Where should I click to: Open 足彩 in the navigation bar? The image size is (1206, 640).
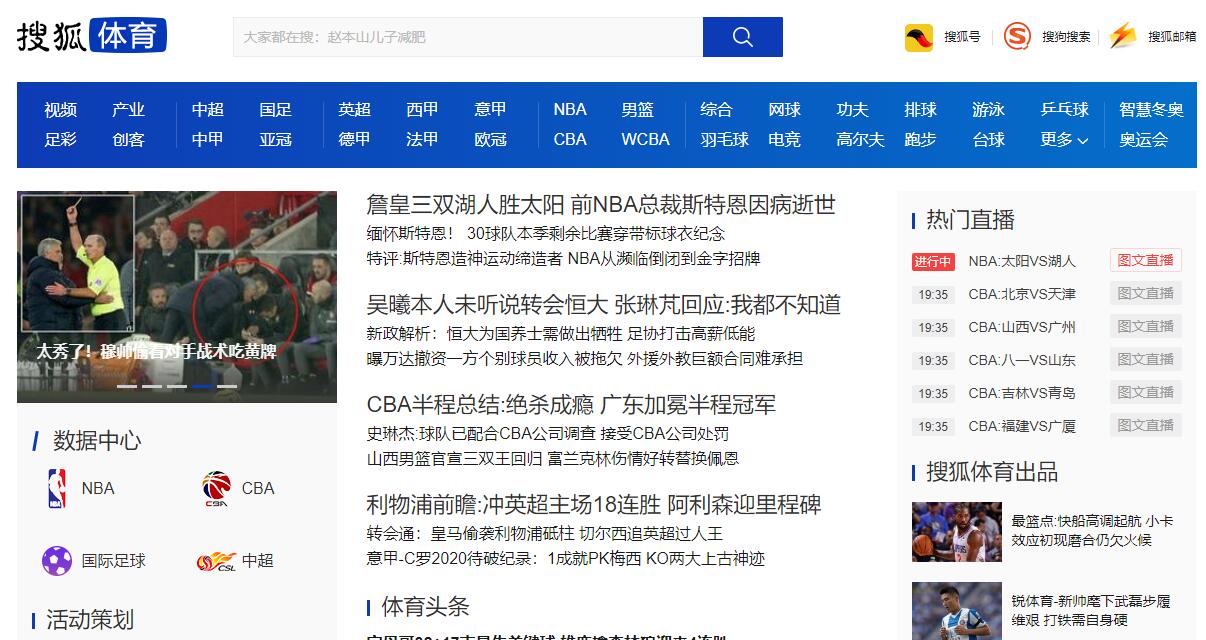60,140
